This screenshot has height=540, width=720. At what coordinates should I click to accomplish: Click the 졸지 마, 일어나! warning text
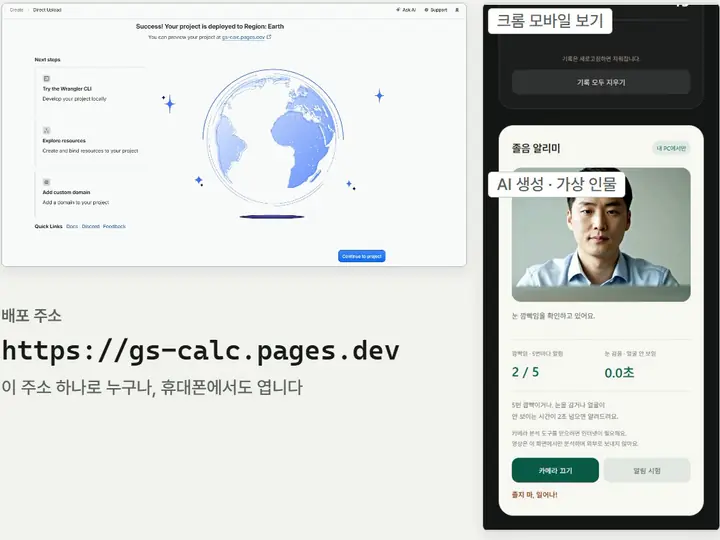pos(534,495)
